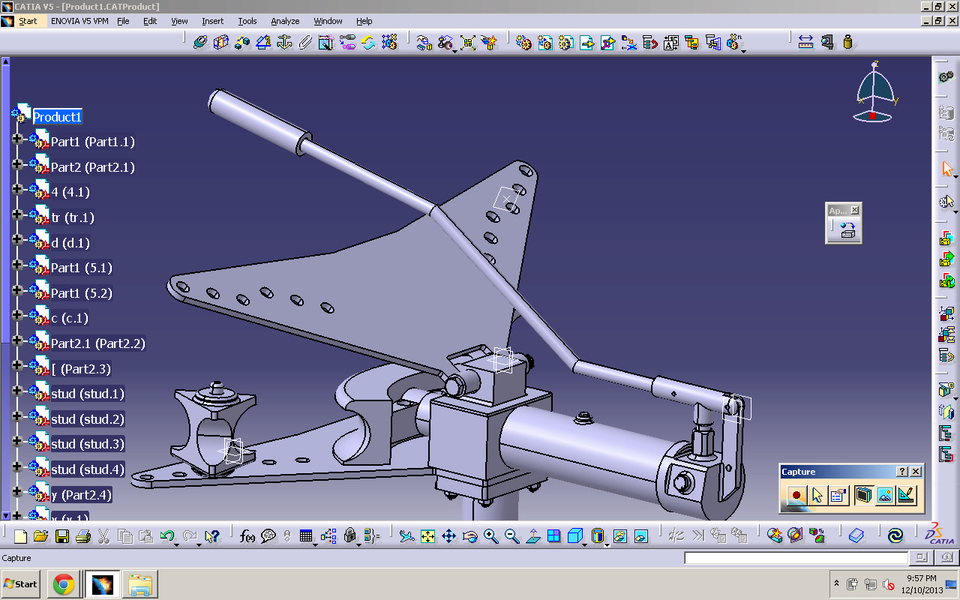This screenshot has width=960, height=600.
Task: Select the arrow Select mode in Capture toolbar
Action: [x=818, y=493]
